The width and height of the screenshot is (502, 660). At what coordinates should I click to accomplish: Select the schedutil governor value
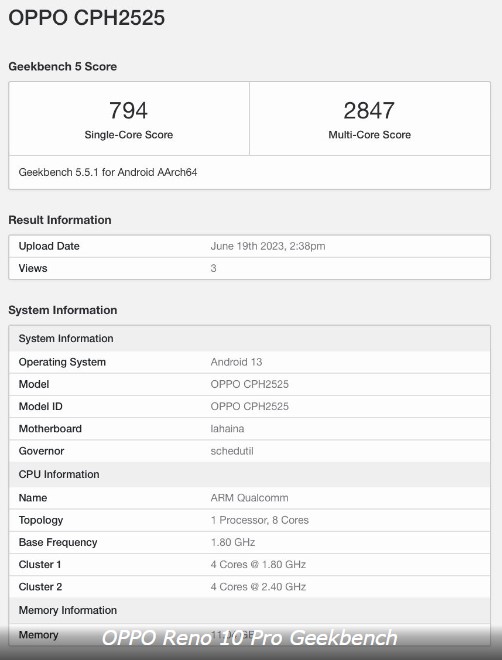232,451
